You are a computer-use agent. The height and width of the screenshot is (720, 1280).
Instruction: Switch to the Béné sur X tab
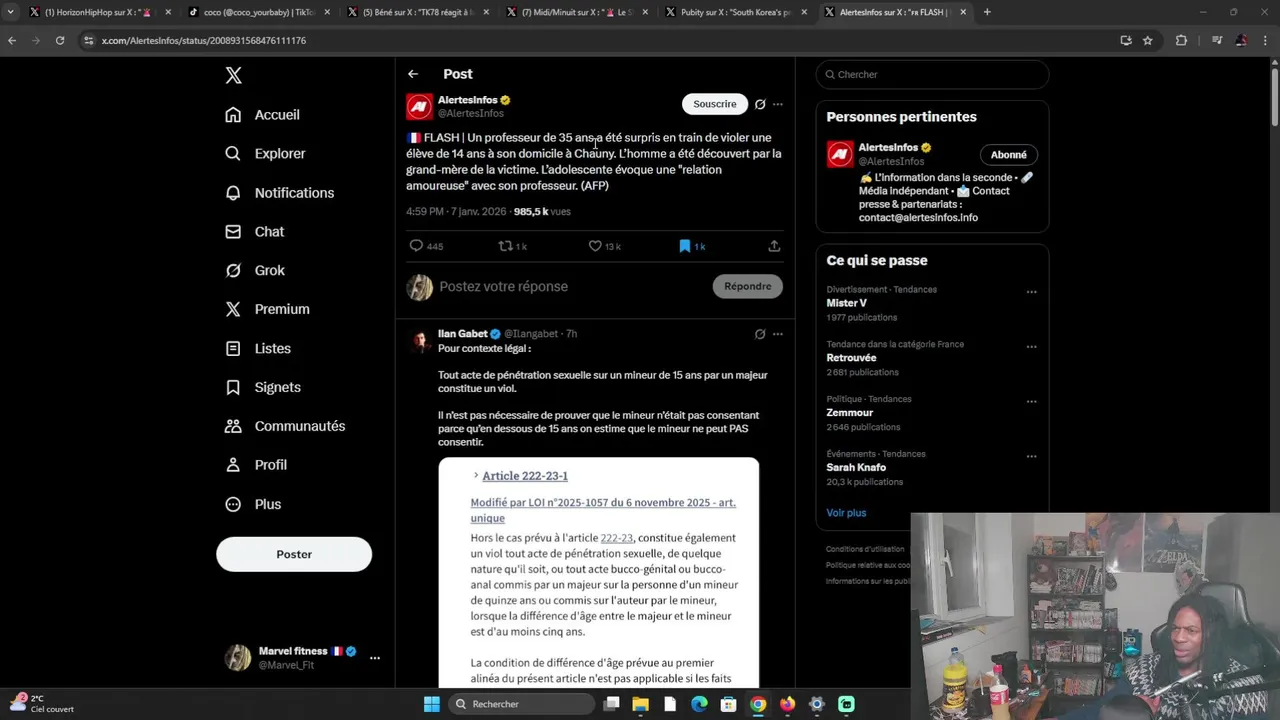(x=417, y=12)
